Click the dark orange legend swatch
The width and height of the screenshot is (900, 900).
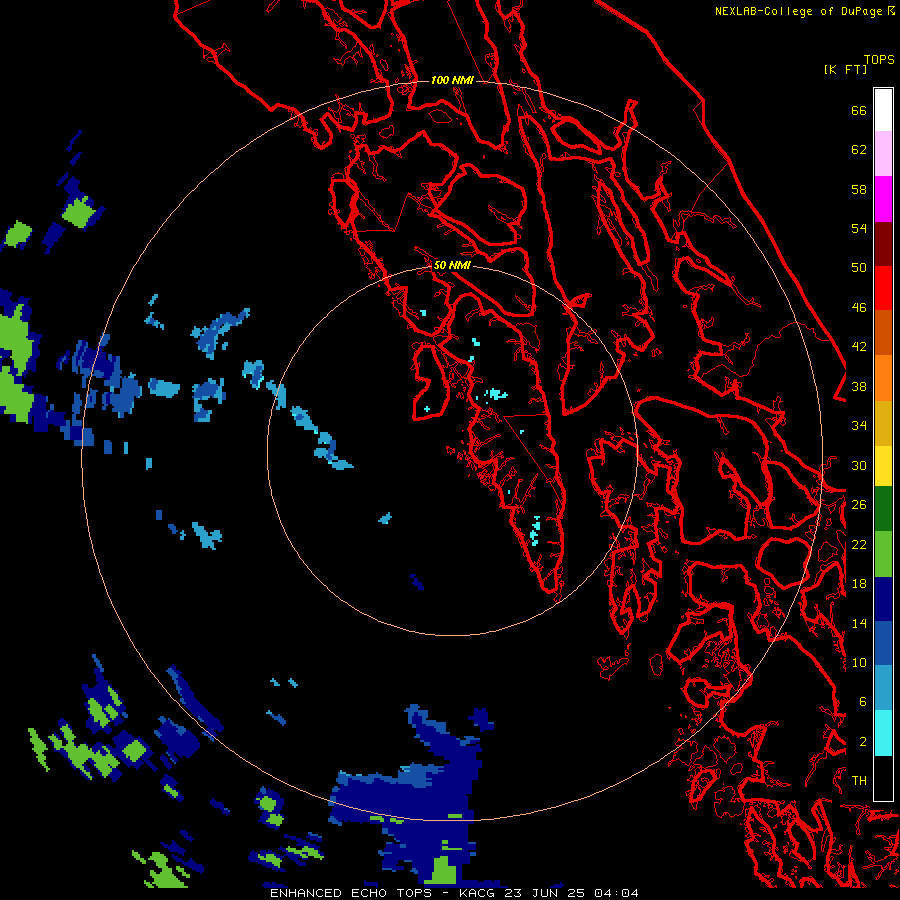click(x=883, y=333)
